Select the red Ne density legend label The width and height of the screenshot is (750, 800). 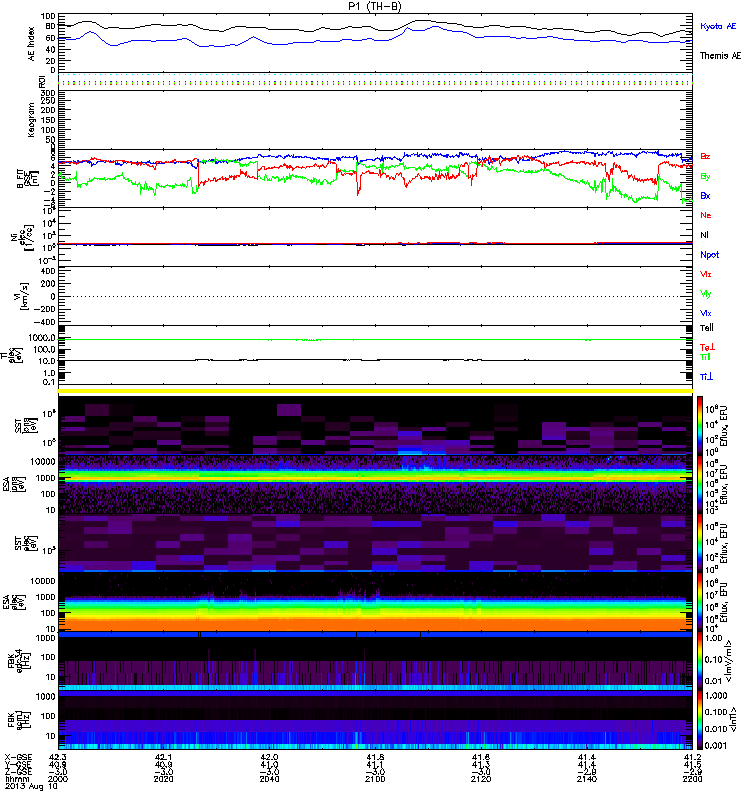(x=706, y=215)
